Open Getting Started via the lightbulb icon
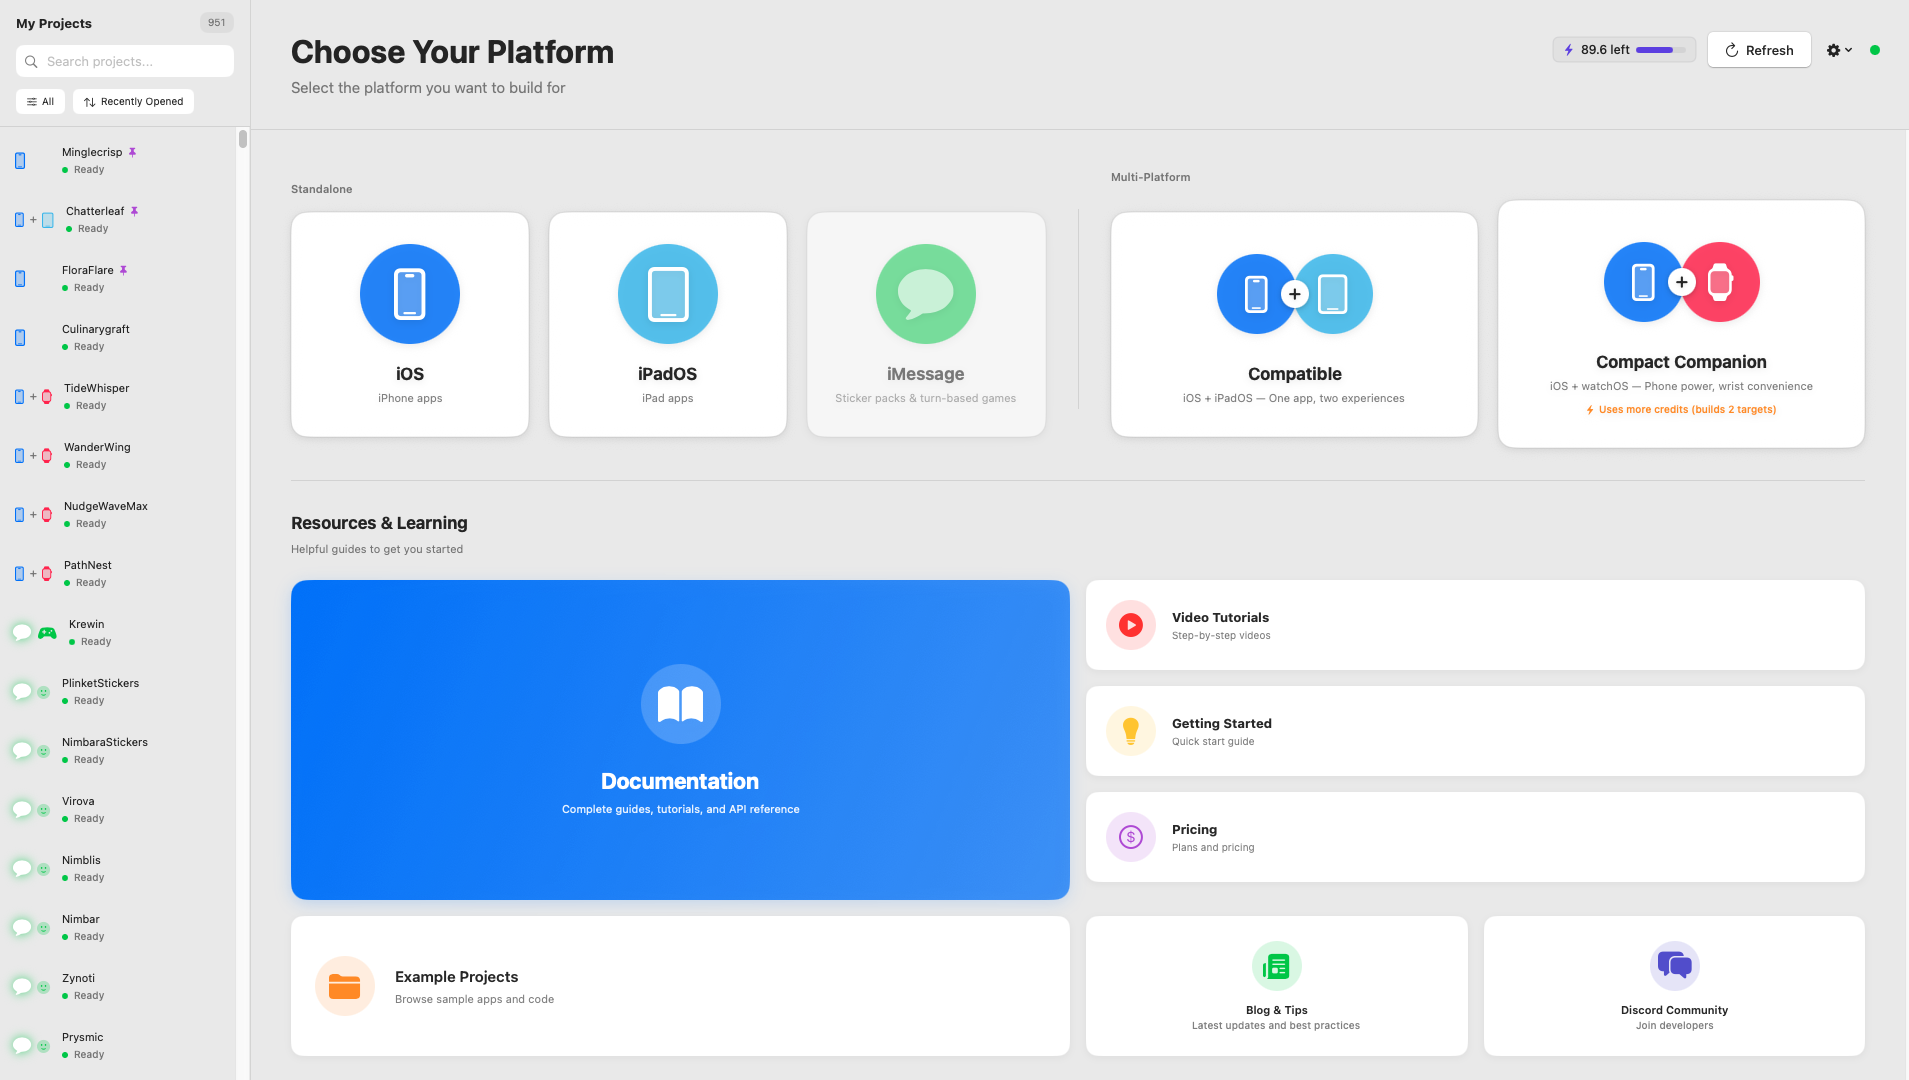This screenshot has width=1909, height=1080. point(1130,730)
